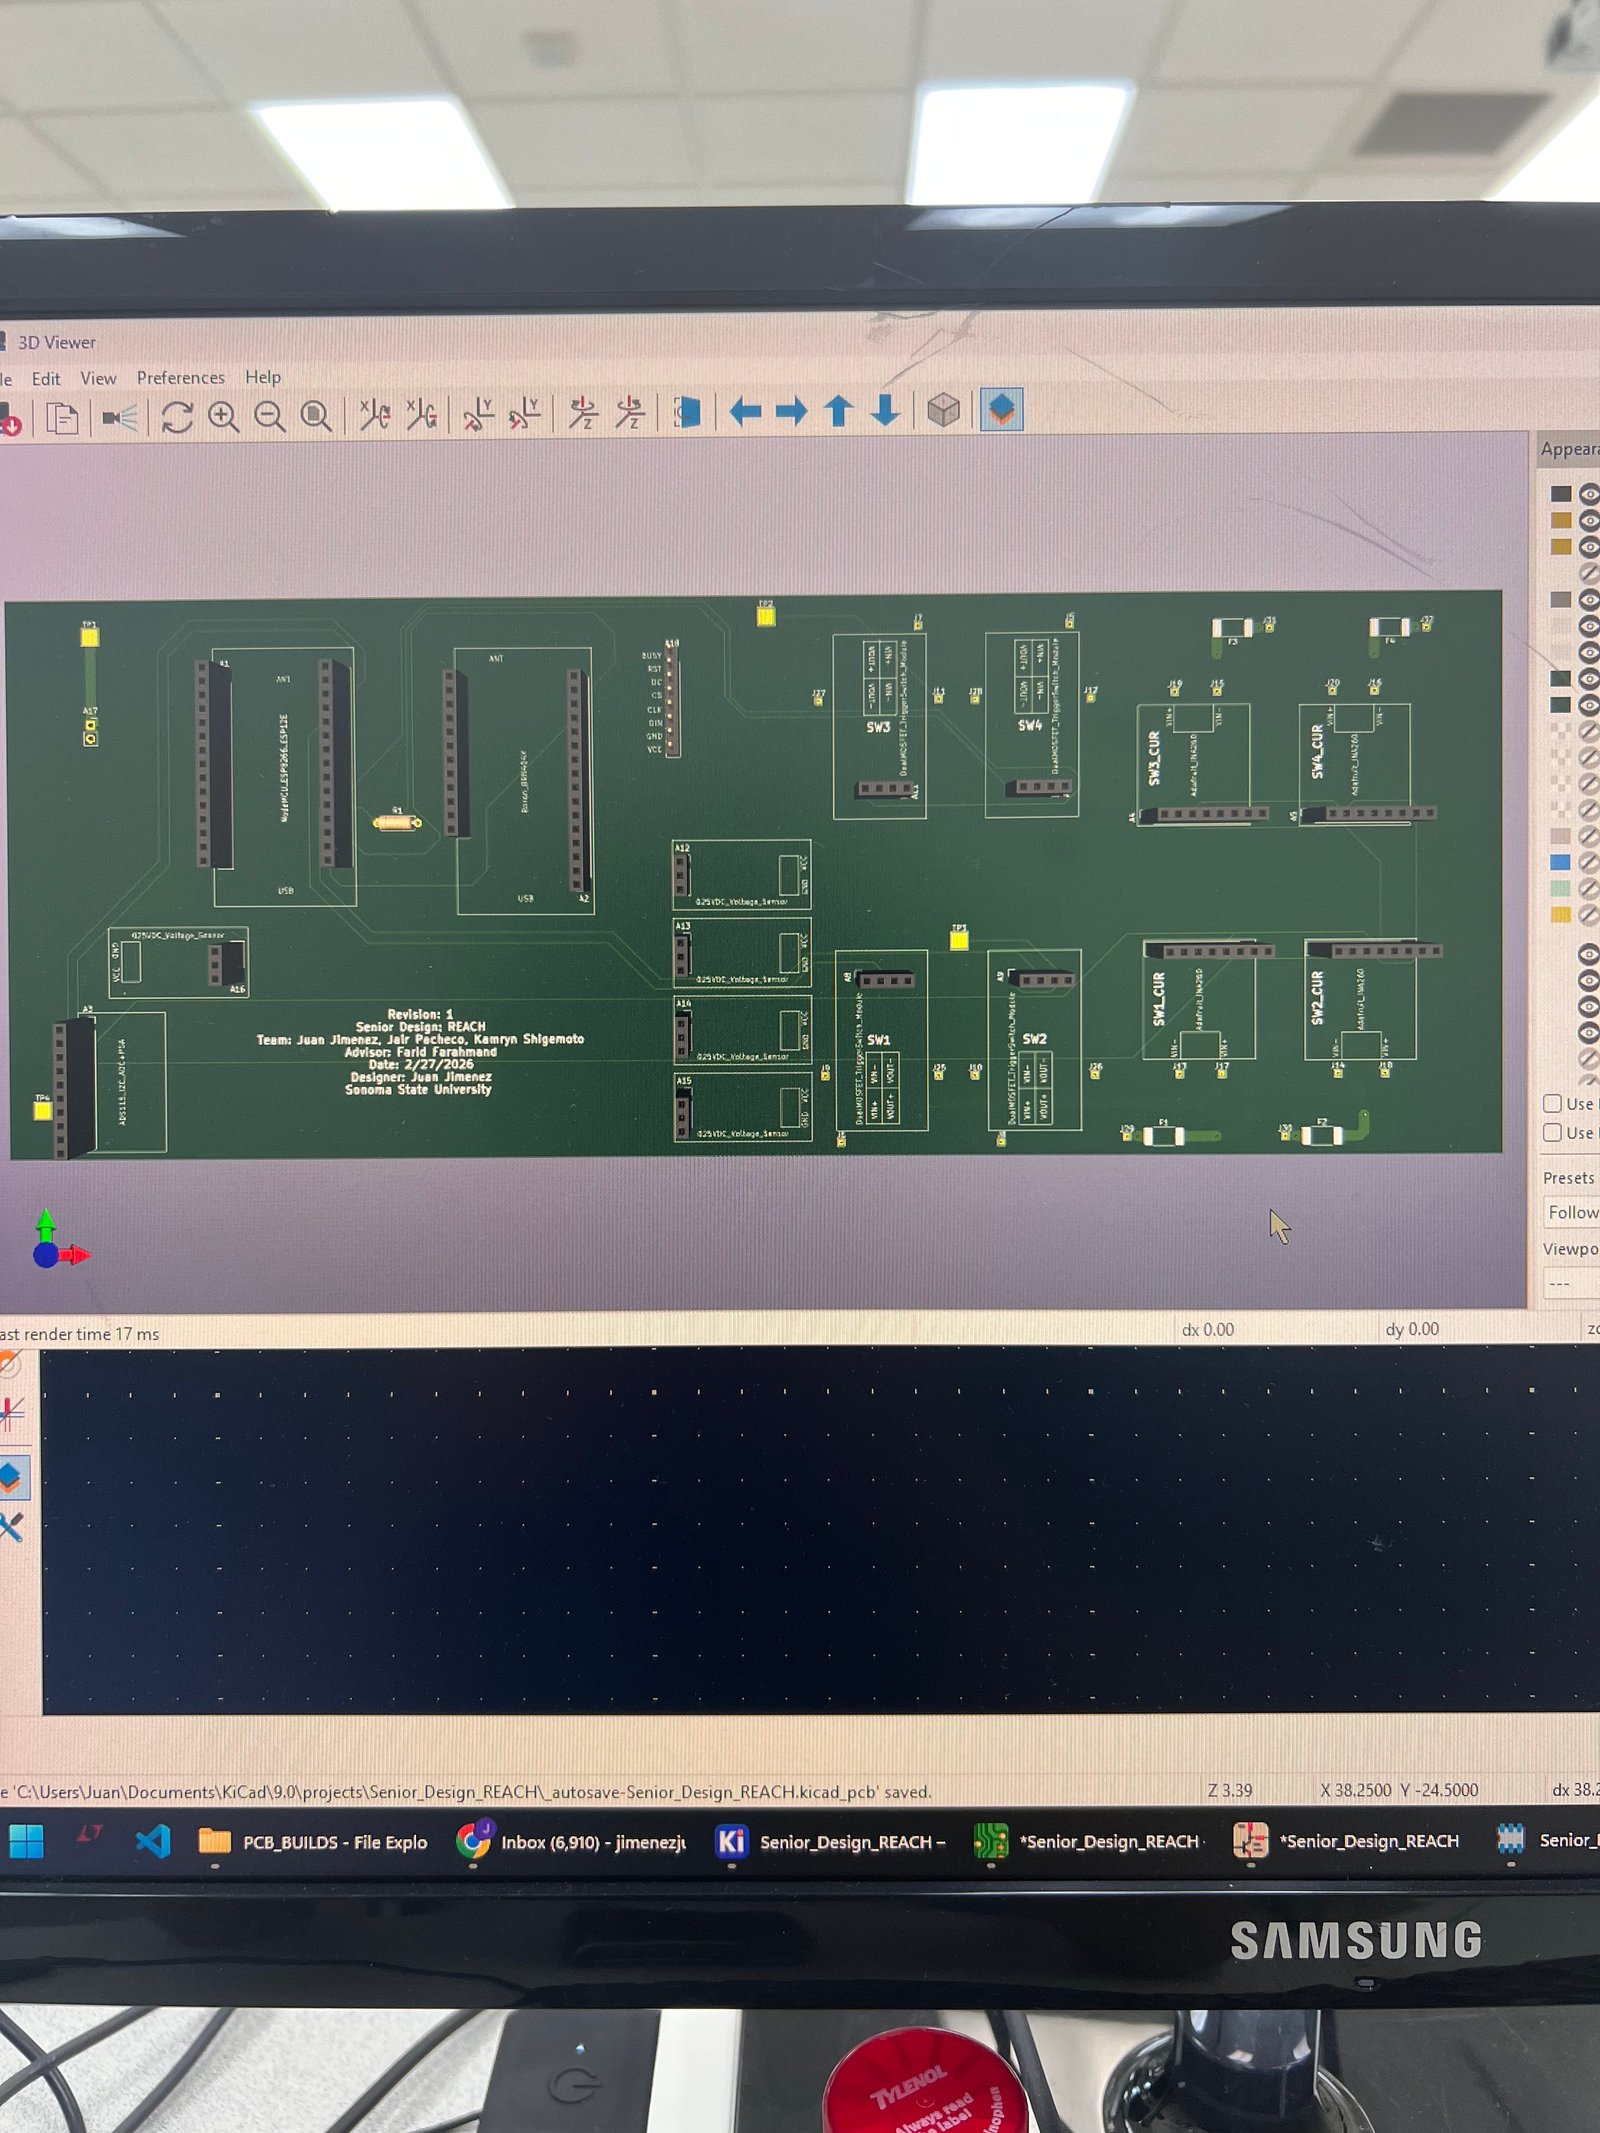Click the autosave 'saved' message in status bar

pos(466,1792)
